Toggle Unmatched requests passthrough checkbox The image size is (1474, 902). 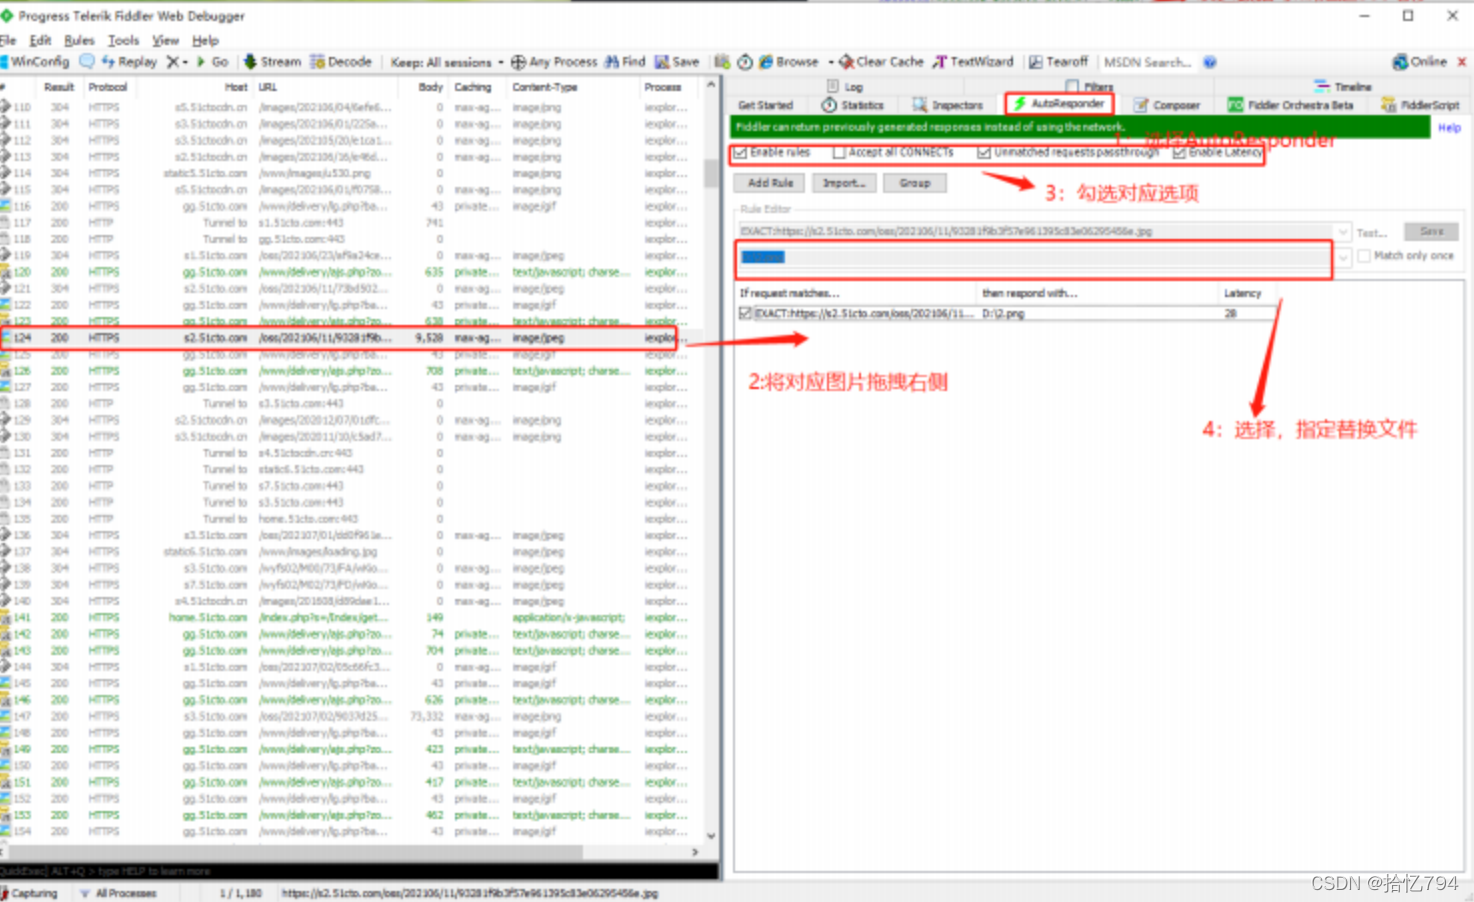984,153
